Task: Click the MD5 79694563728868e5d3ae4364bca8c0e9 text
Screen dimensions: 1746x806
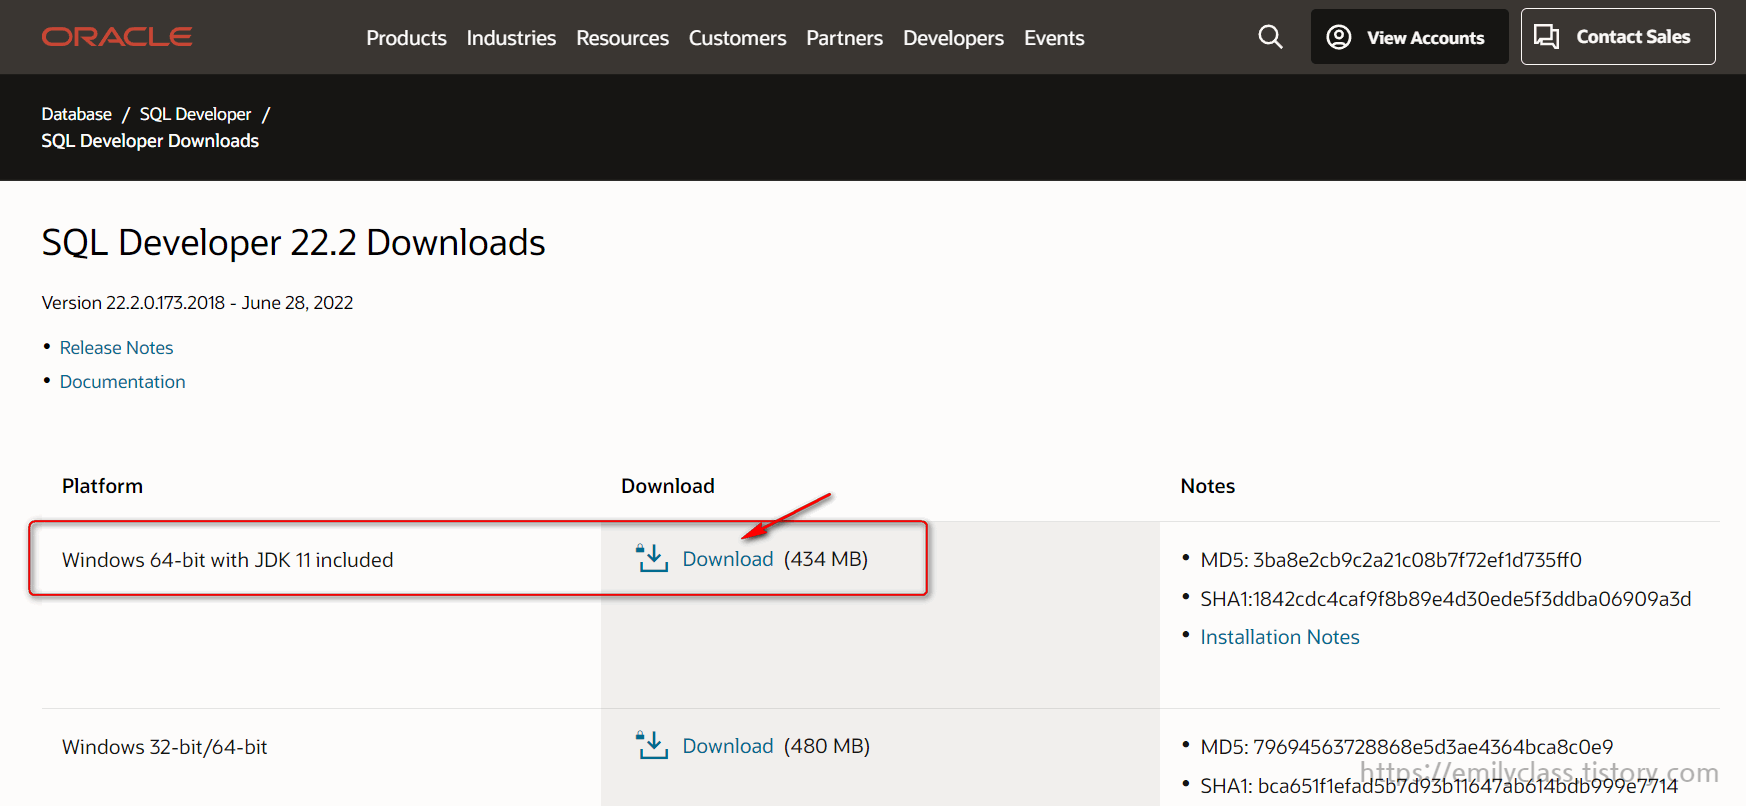Action: coord(1406,747)
